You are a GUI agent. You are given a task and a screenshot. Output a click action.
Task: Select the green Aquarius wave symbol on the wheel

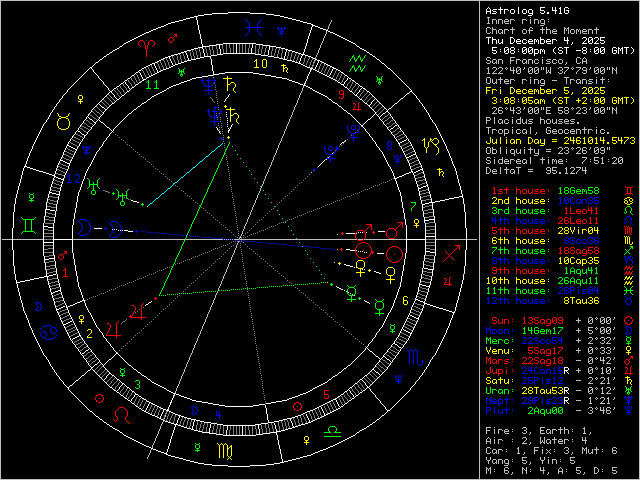[357, 62]
